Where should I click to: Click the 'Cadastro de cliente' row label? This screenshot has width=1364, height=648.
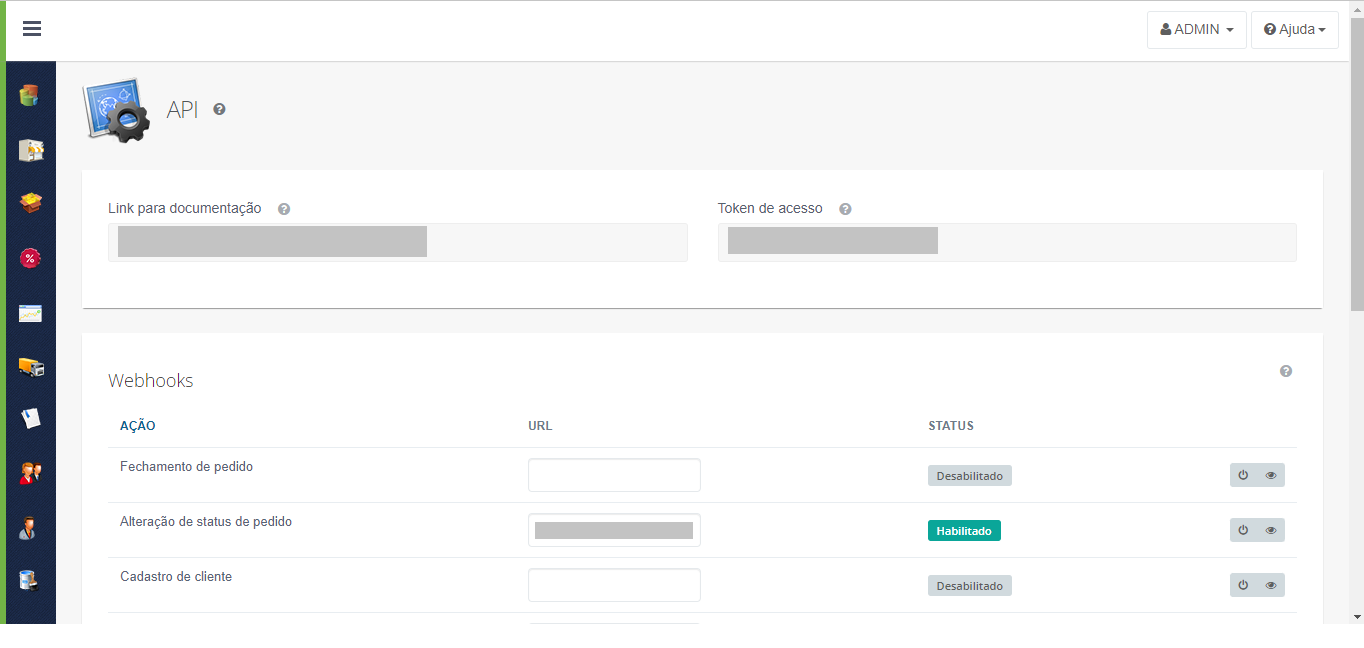pyautogui.click(x=176, y=577)
